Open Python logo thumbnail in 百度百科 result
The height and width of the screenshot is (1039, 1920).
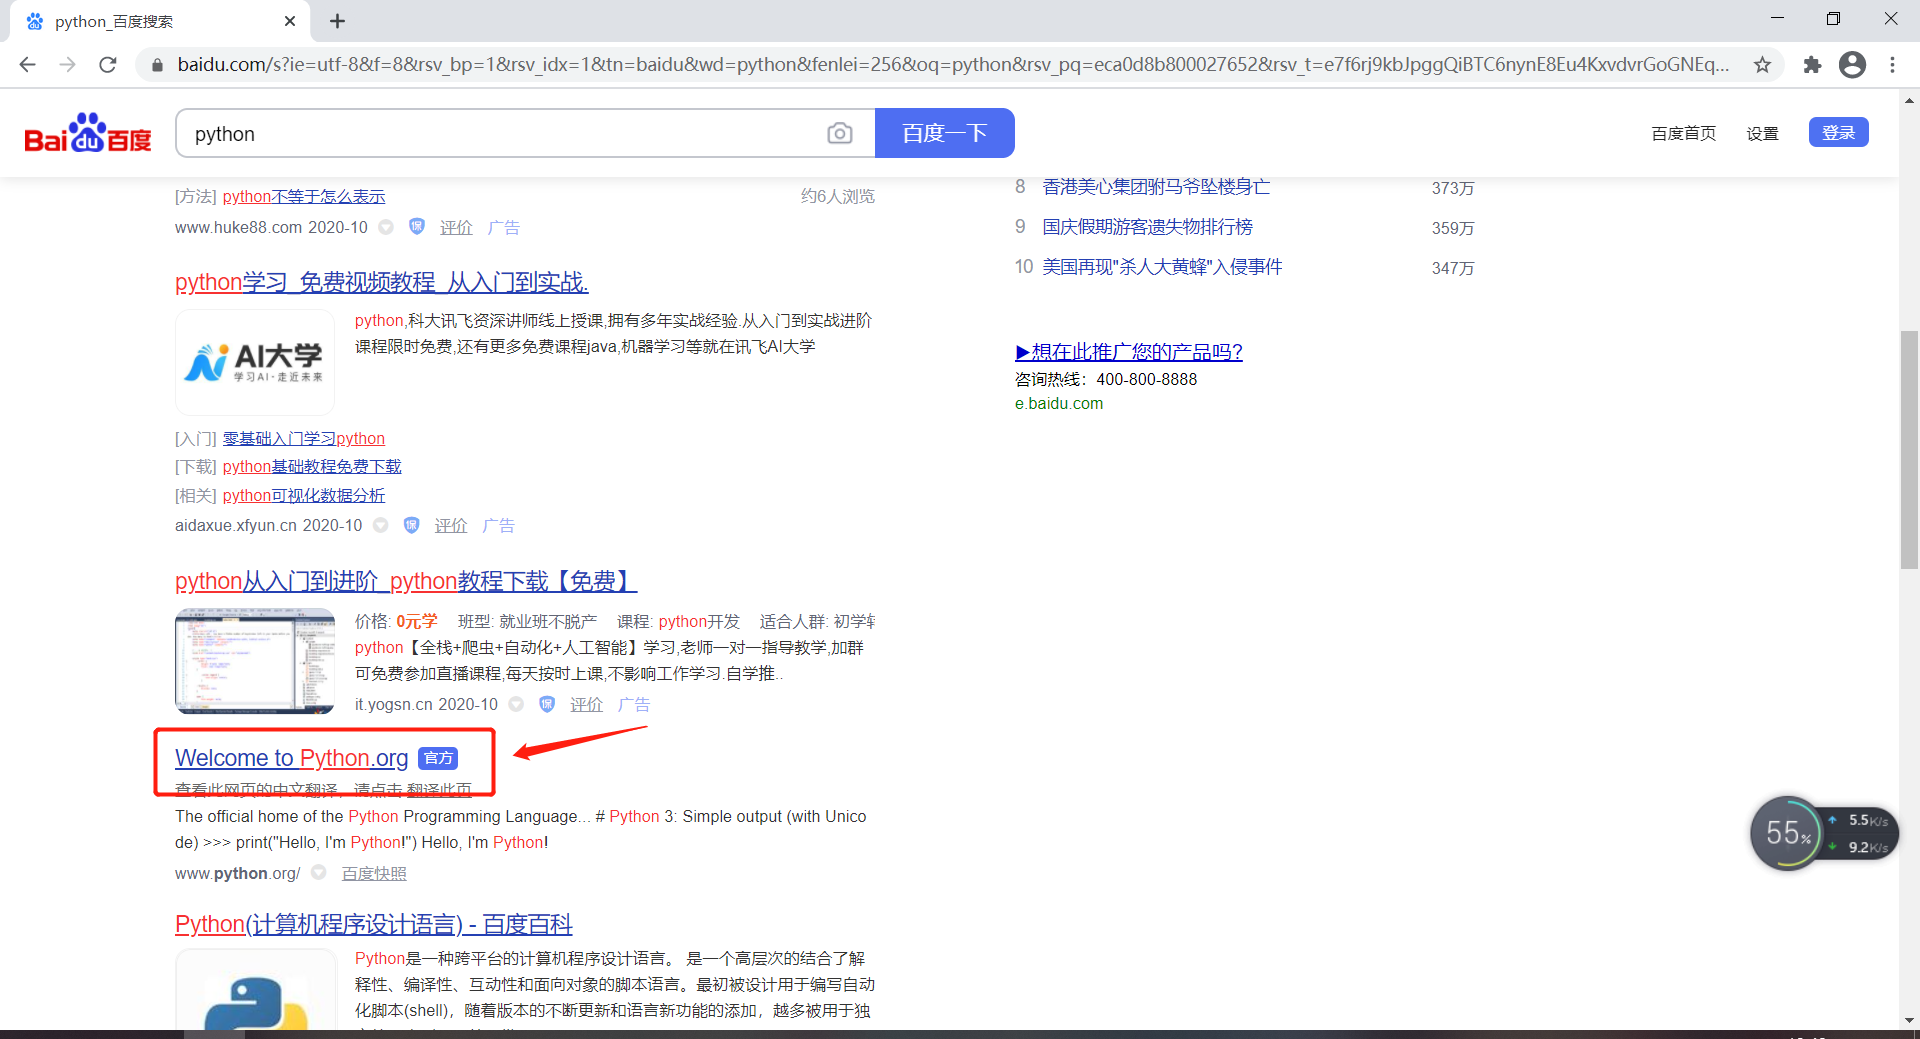[255, 988]
